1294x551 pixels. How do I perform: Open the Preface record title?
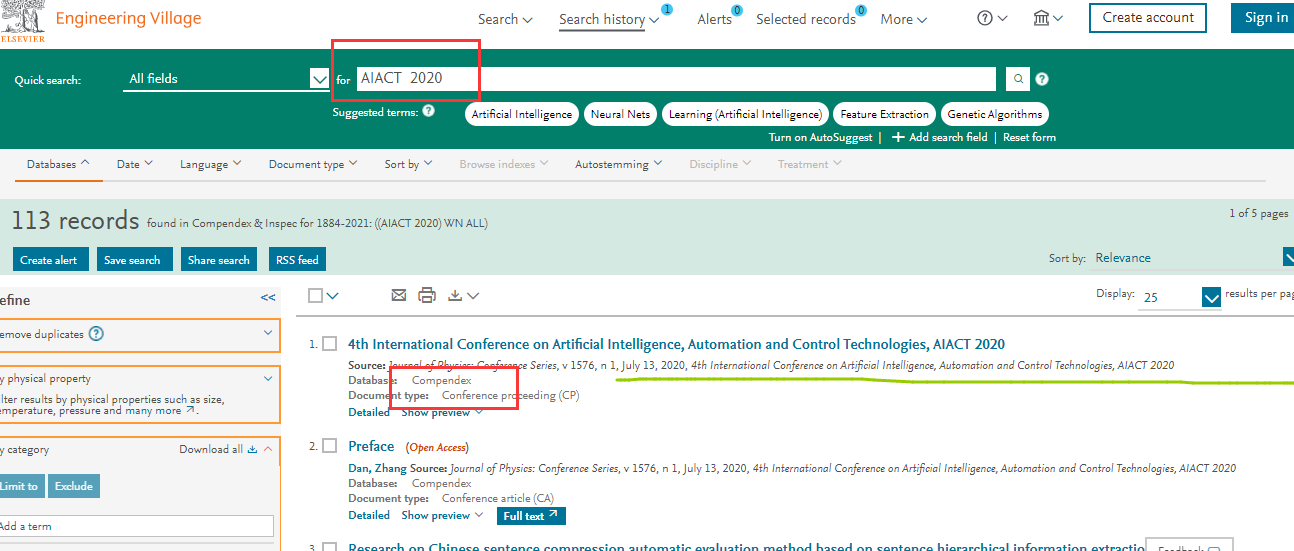371,446
